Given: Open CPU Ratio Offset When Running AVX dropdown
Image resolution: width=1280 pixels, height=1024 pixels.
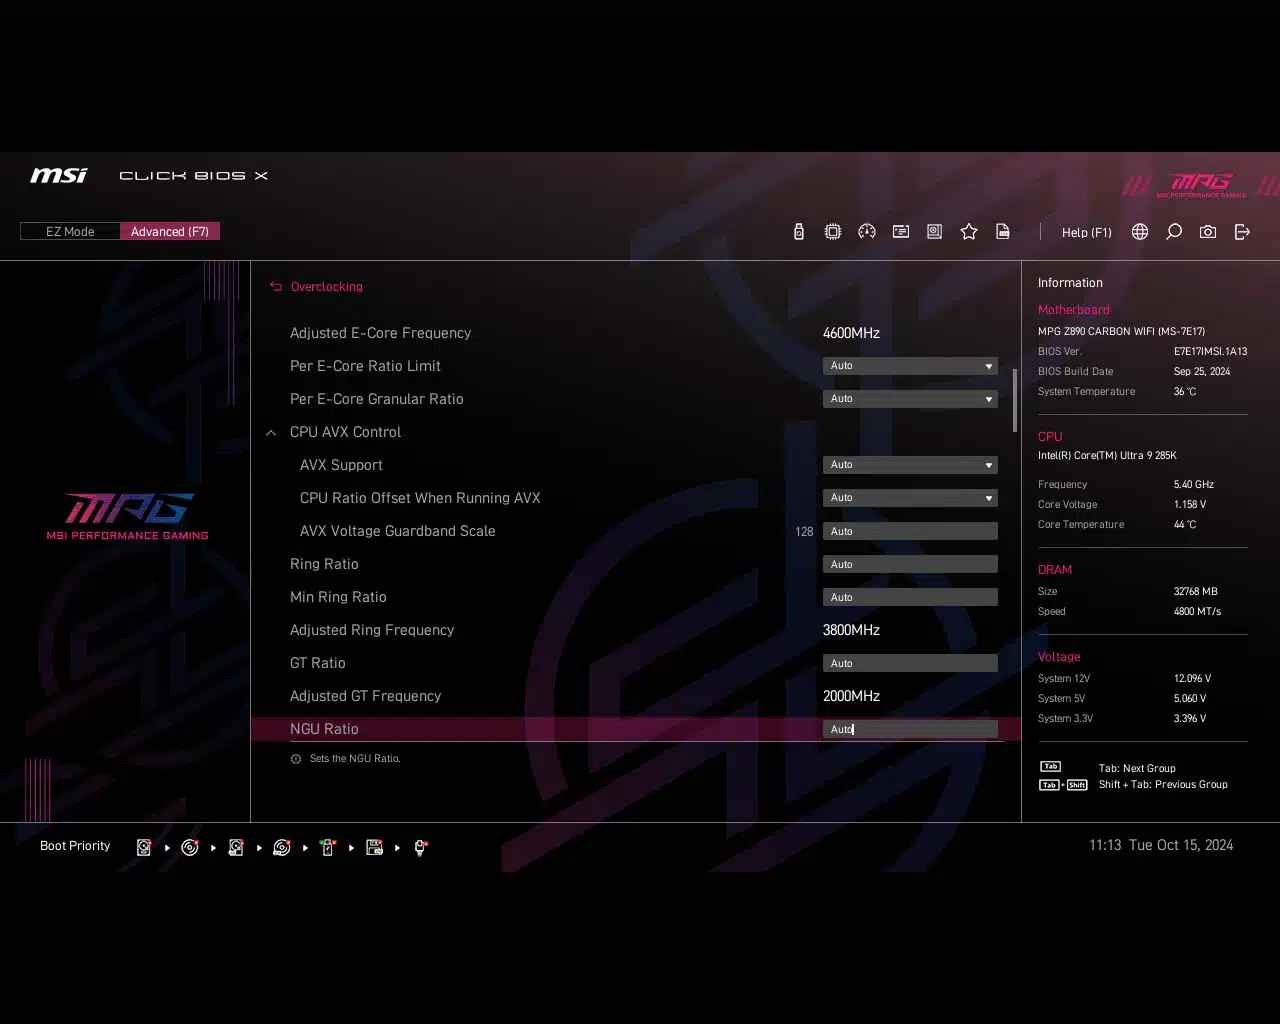Looking at the screenshot, I should [910, 498].
